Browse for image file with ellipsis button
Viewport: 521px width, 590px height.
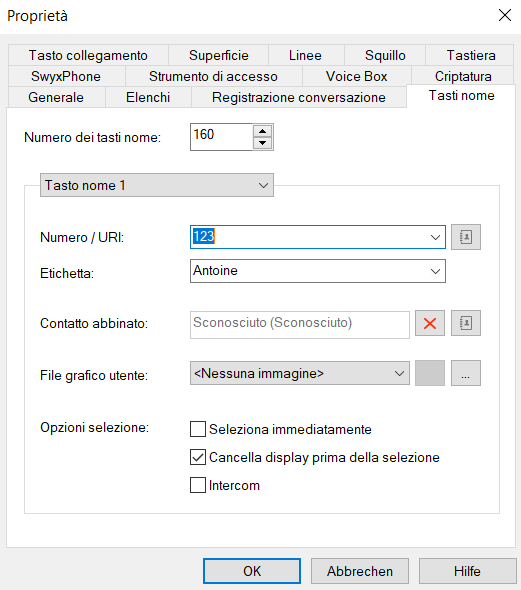pos(466,373)
